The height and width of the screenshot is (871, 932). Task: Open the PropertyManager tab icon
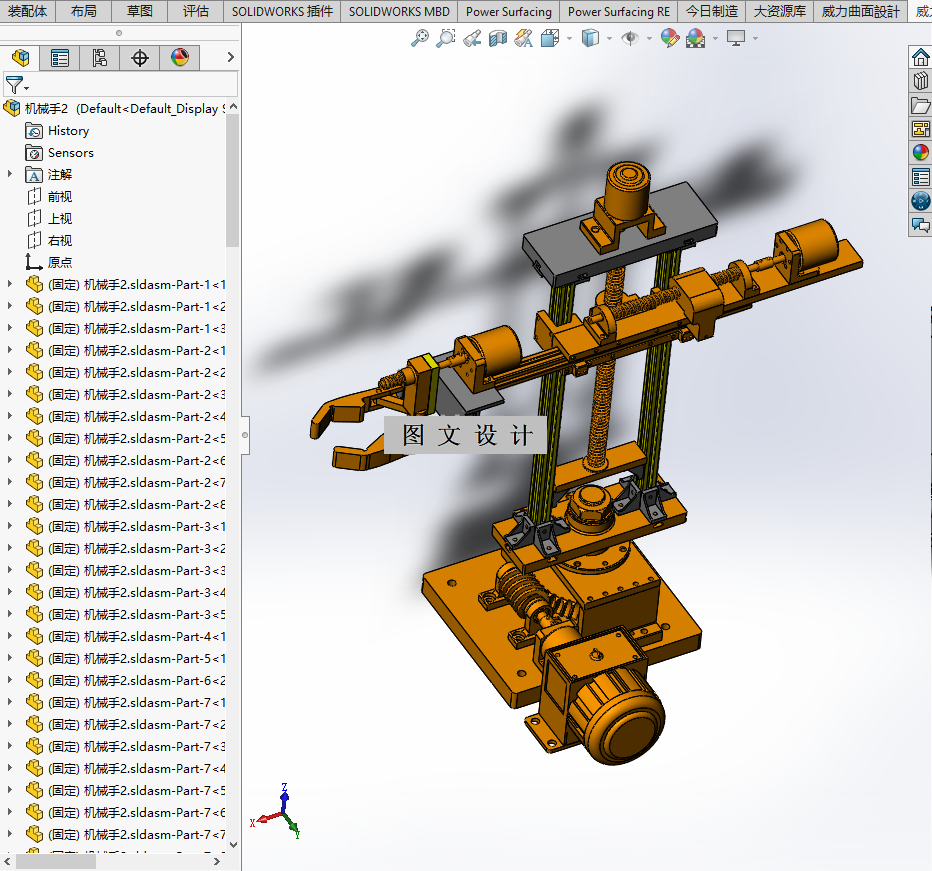pyautogui.click(x=60, y=58)
